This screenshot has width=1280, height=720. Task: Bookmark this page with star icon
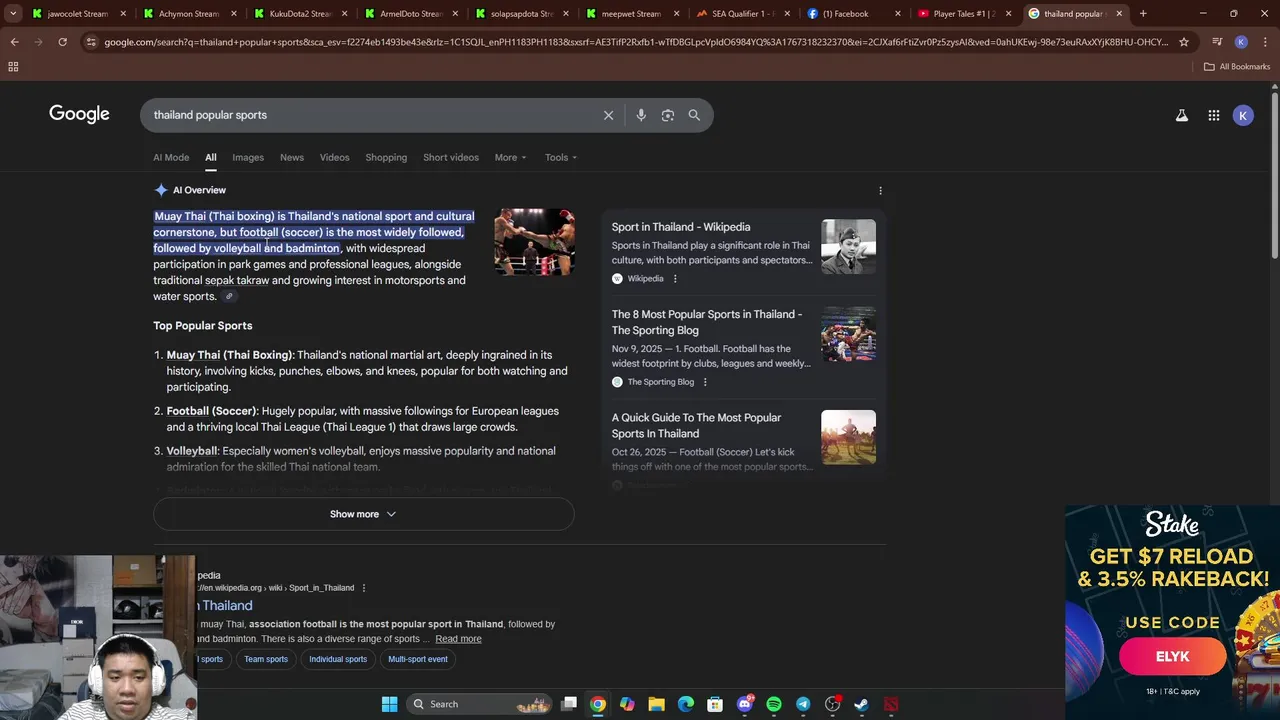point(1184,42)
